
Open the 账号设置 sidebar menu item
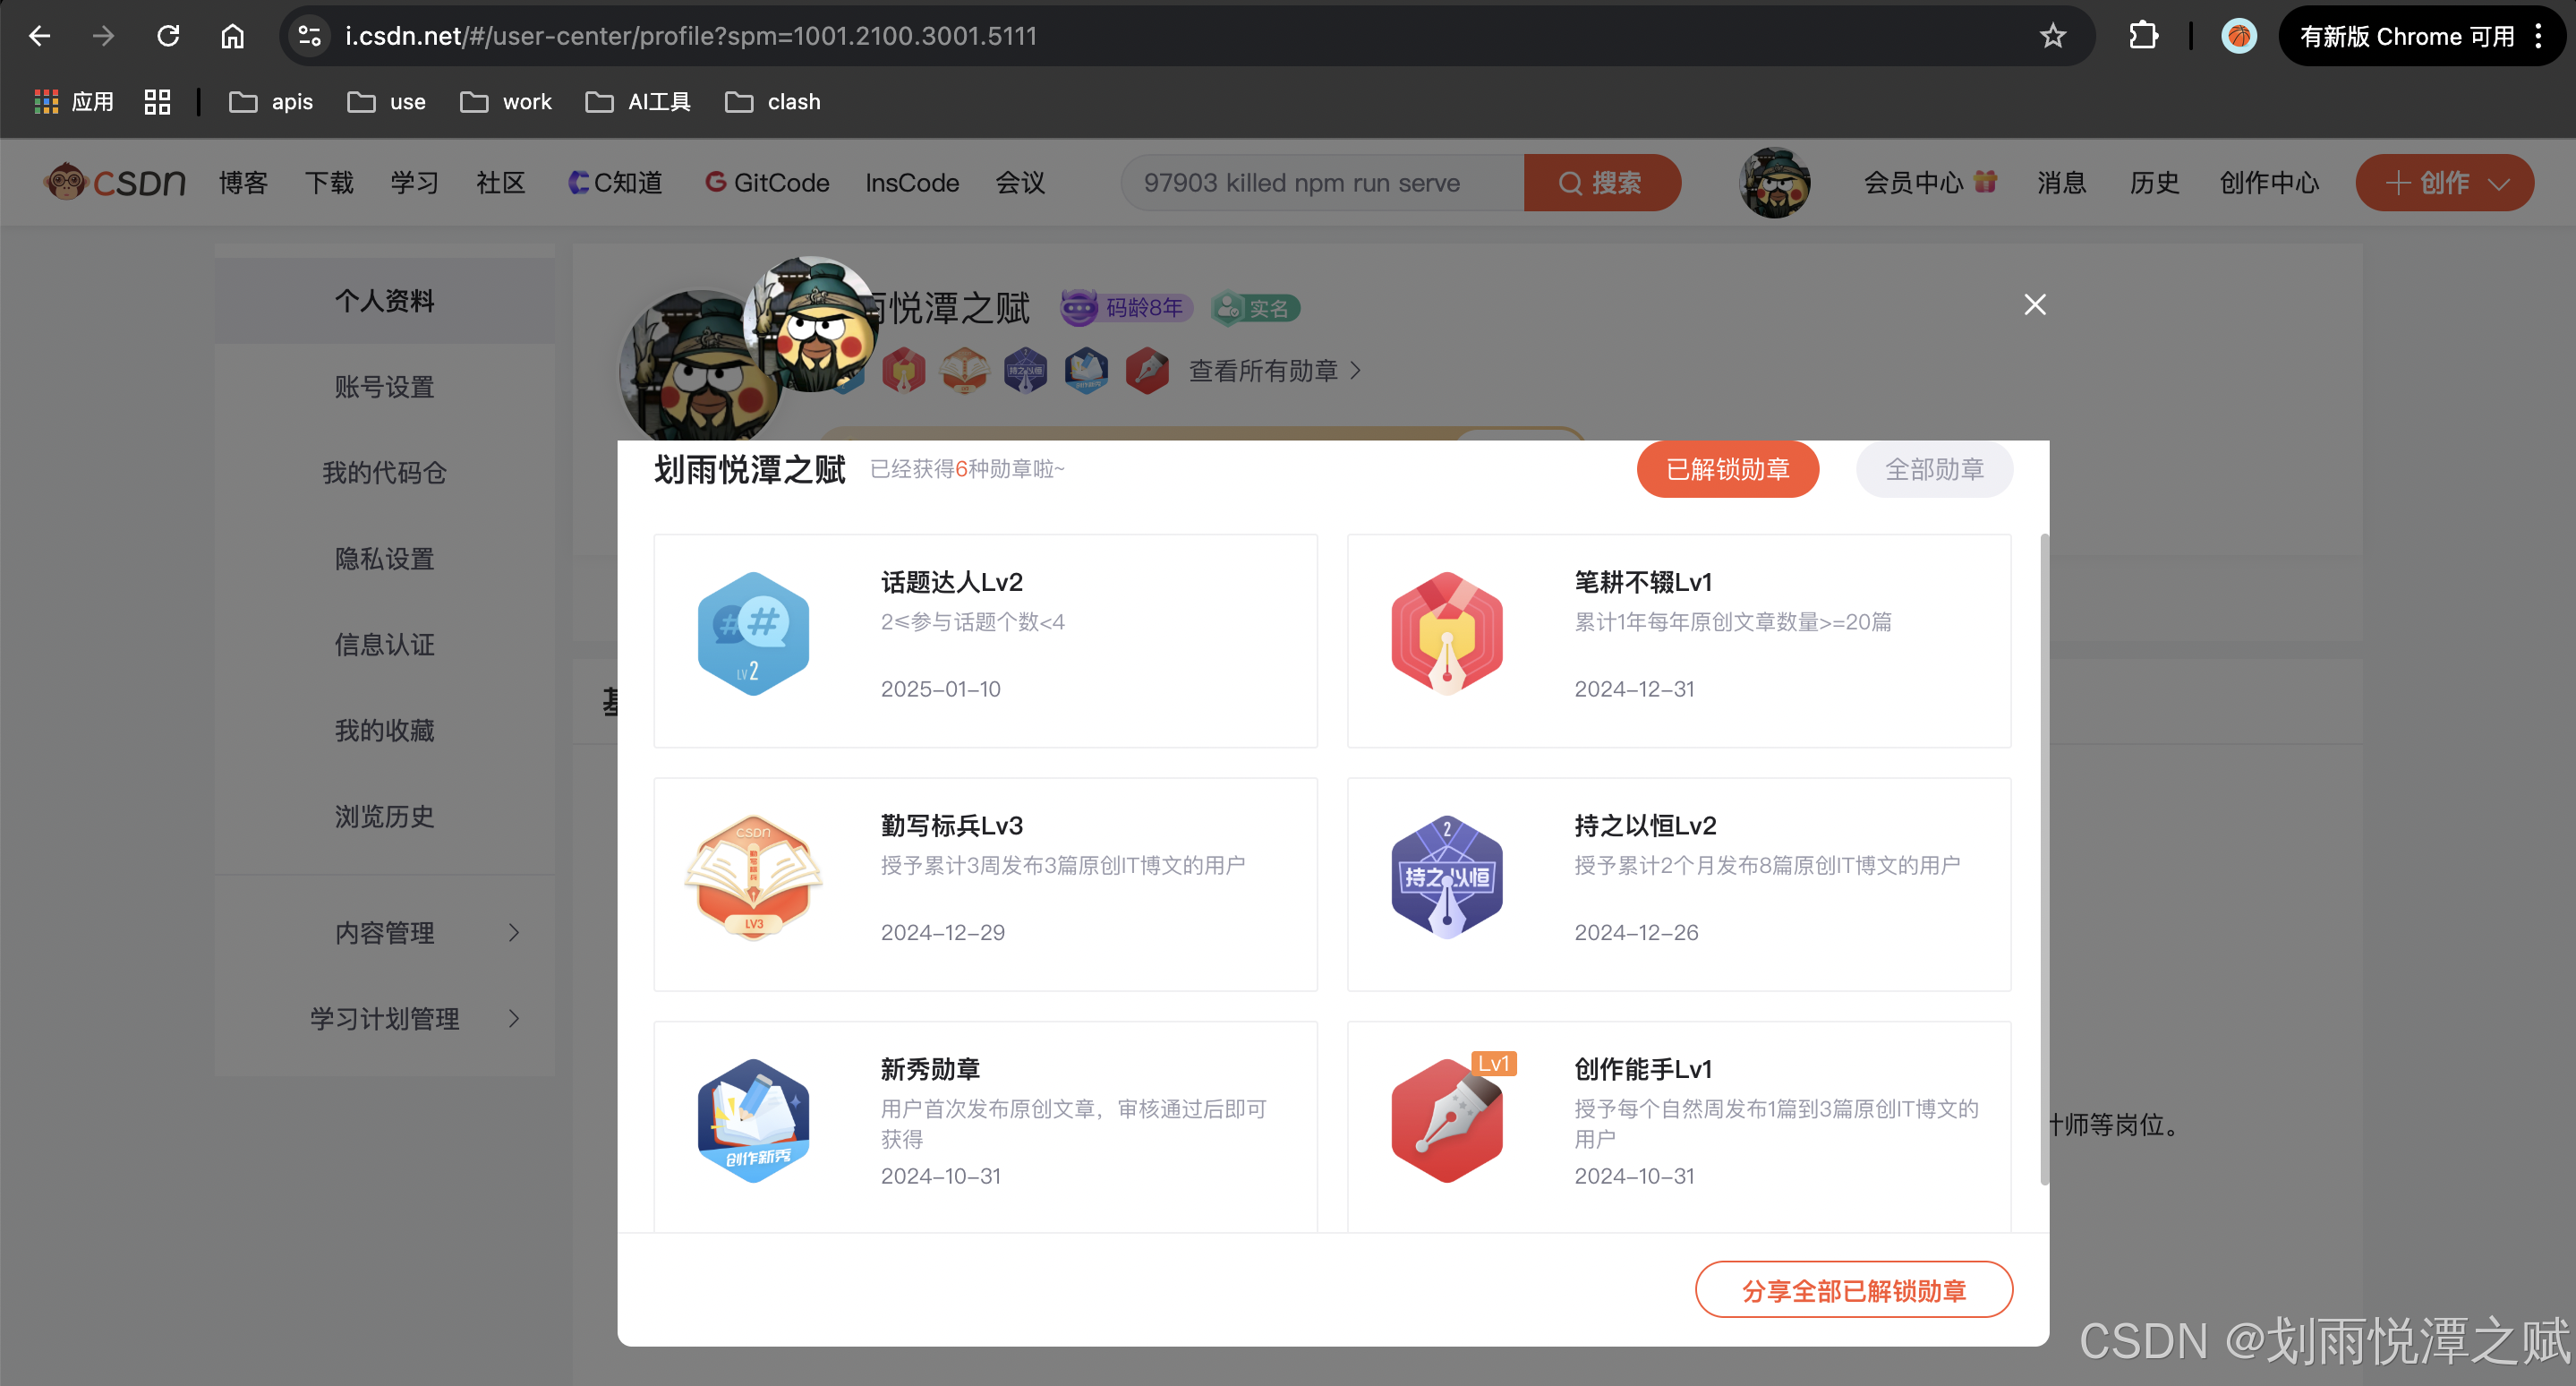[x=385, y=387]
